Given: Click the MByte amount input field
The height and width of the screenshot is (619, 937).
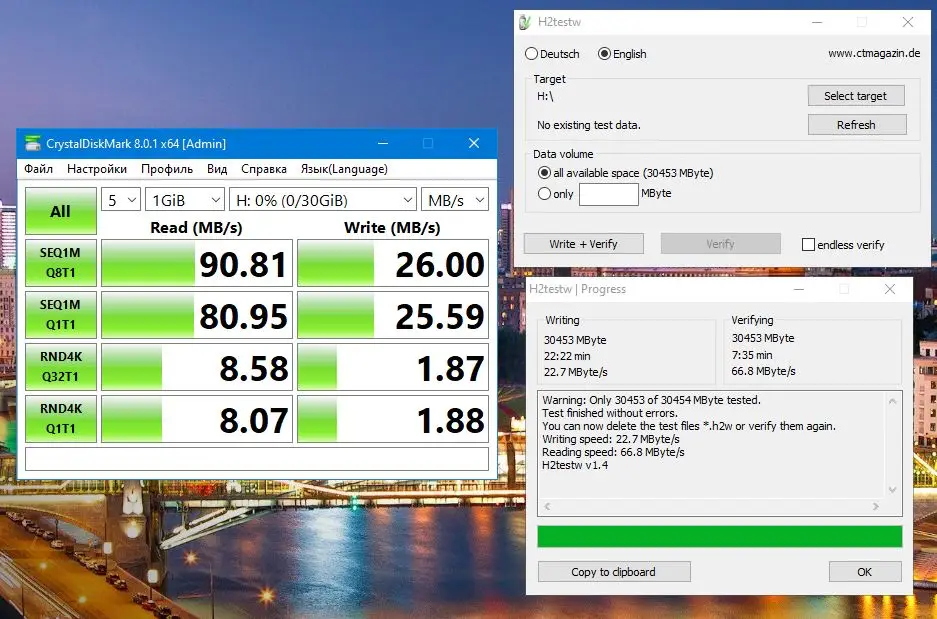Looking at the screenshot, I should (x=608, y=194).
